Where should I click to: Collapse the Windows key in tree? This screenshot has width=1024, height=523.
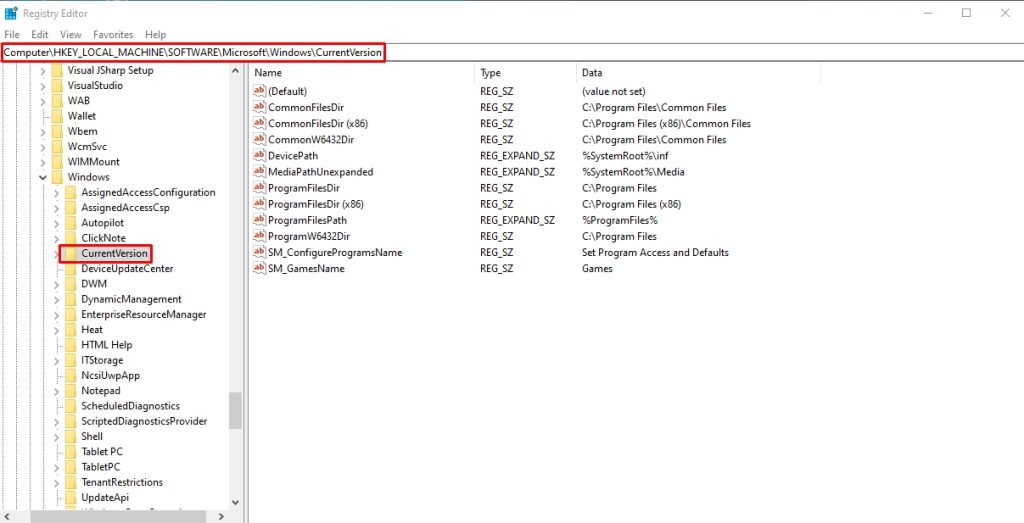pyautogui.click(x=43, y=177)
